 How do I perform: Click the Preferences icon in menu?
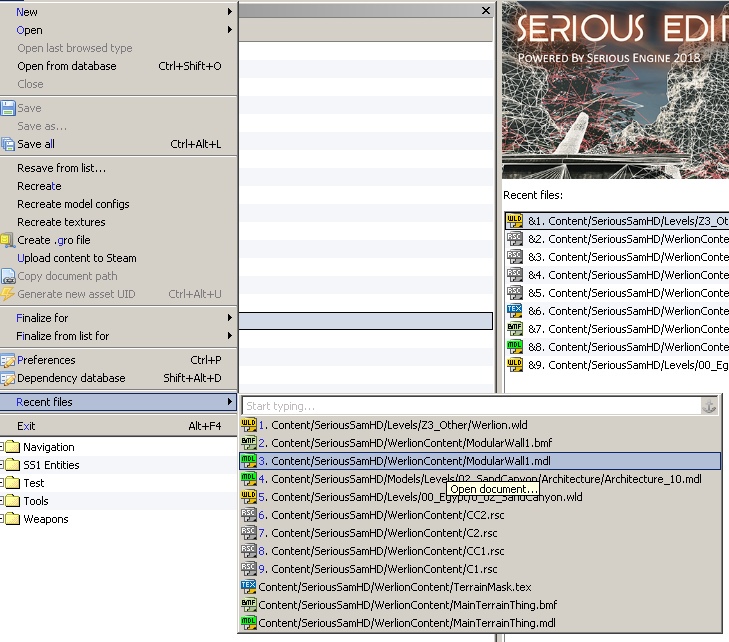click(x=8, y=360)
